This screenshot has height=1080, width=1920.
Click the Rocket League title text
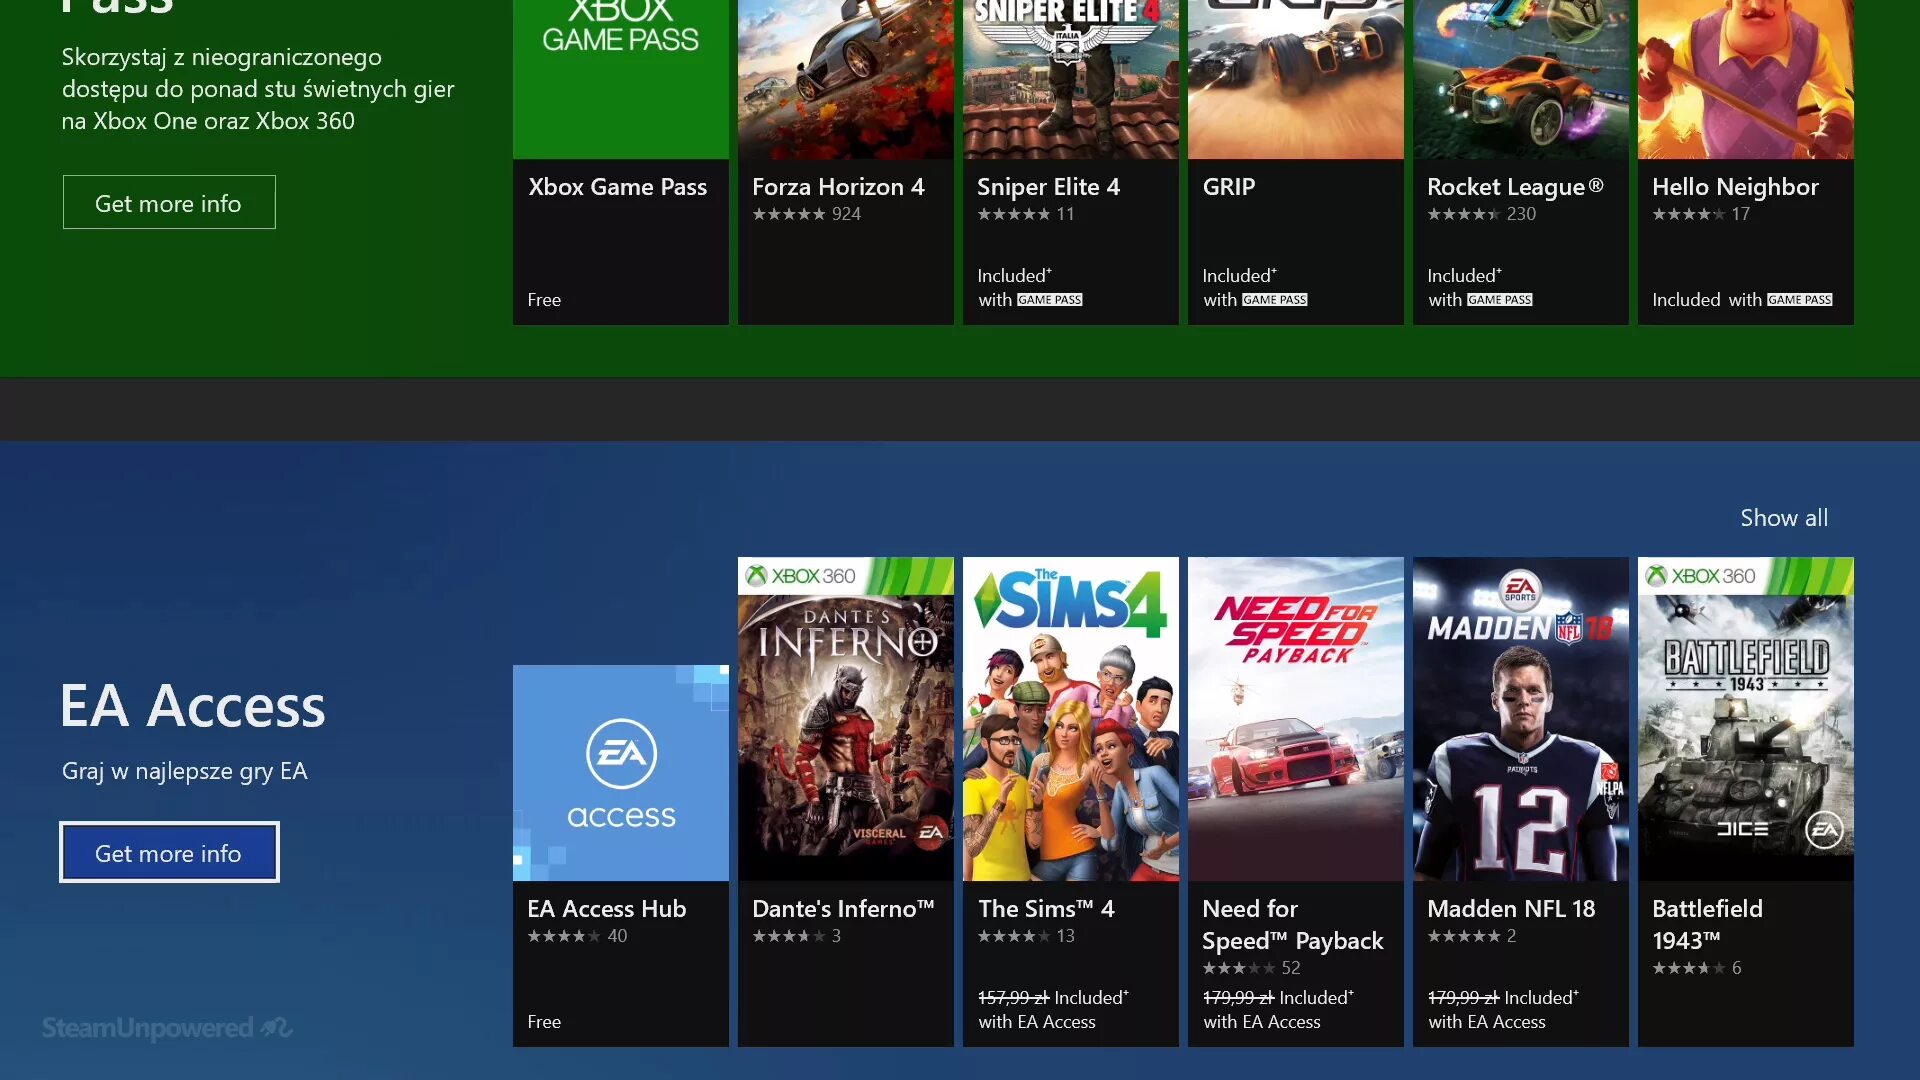pos(1515,187)
